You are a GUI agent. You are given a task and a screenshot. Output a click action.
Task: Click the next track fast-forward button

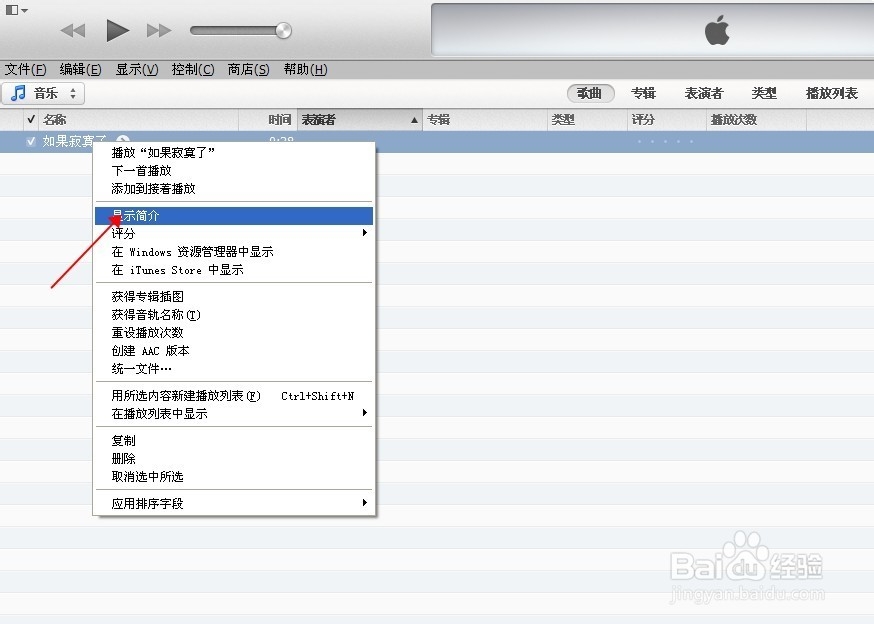159,31
